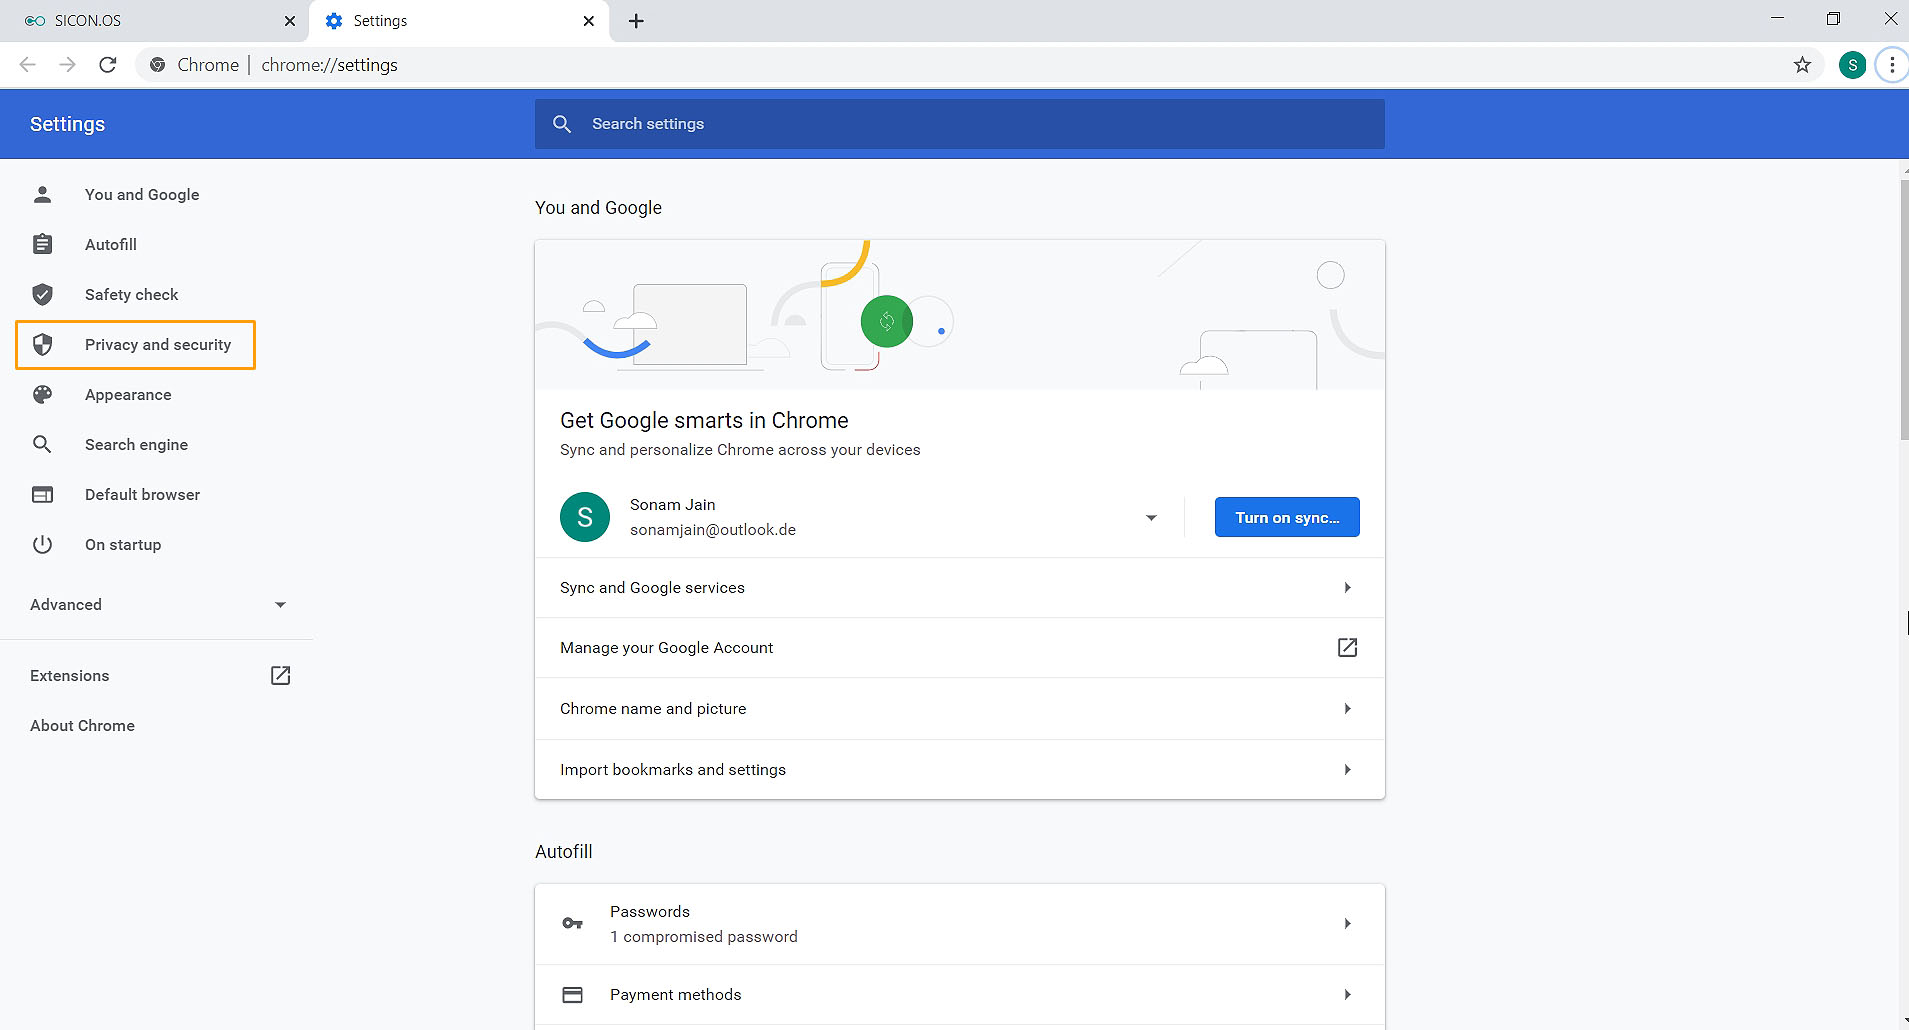Click the bookmark star icon
1909x1030 pixels.
click(x=1802, y=65)
